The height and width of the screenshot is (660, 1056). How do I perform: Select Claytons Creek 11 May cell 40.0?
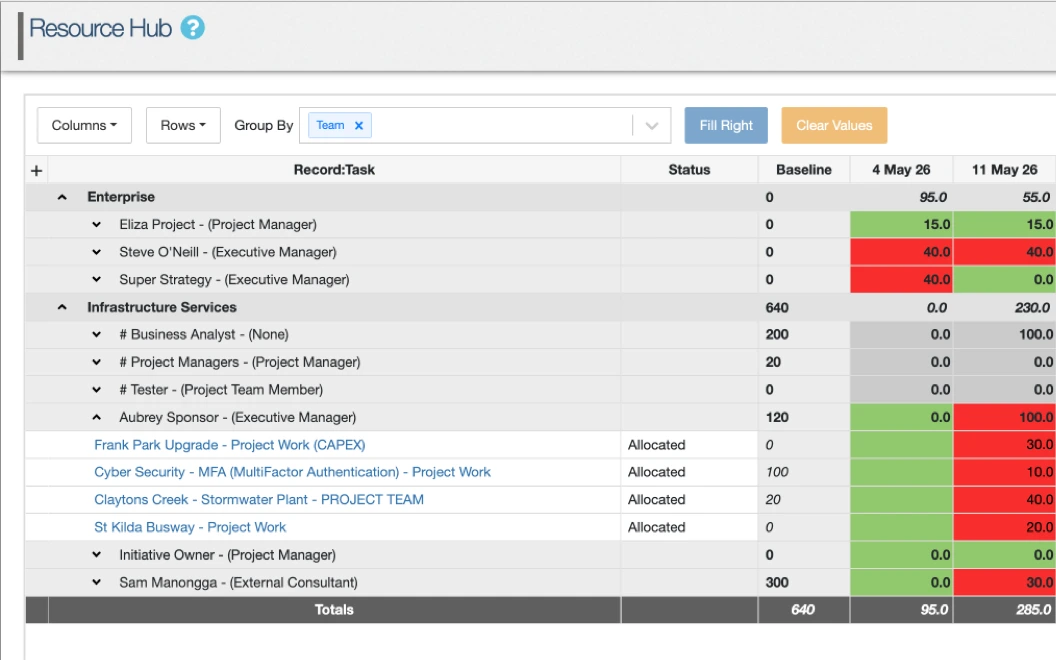(1004, 500)
